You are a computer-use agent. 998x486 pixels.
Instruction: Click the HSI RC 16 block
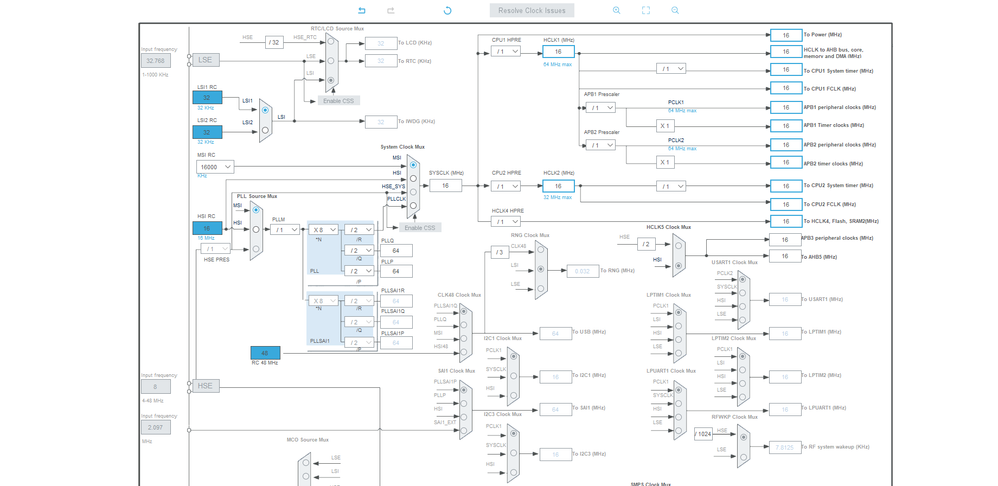[x=207, y=228]
